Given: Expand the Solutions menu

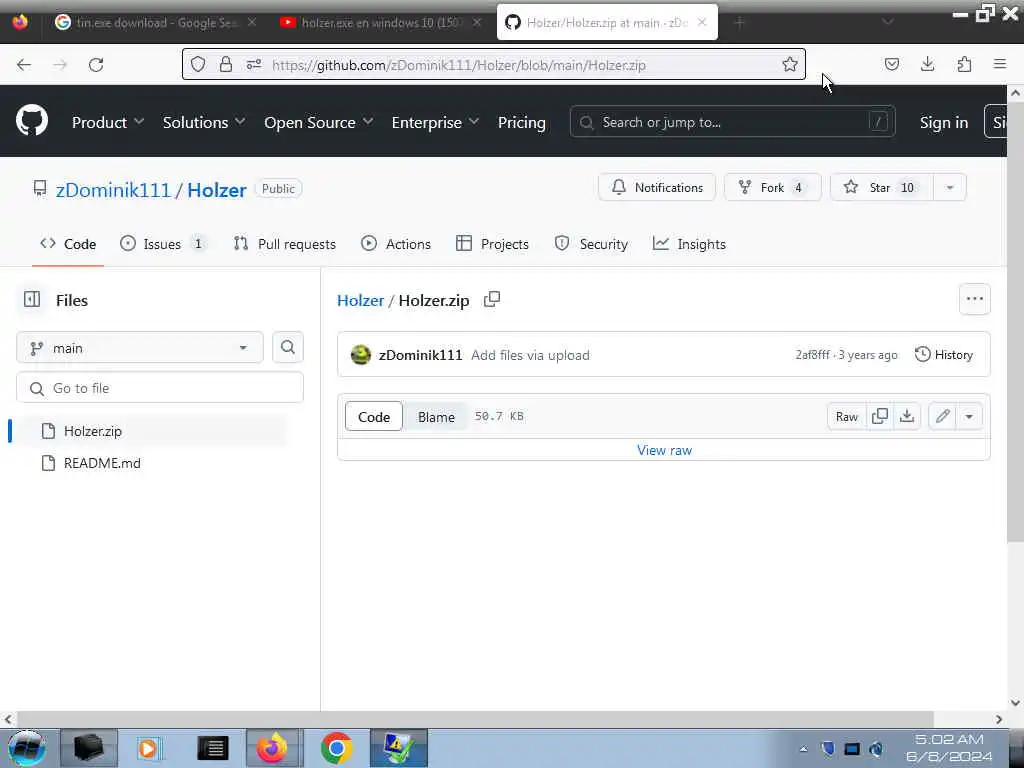Looking at the screenshot, I should pyautogui.click(x=204, y=122).
